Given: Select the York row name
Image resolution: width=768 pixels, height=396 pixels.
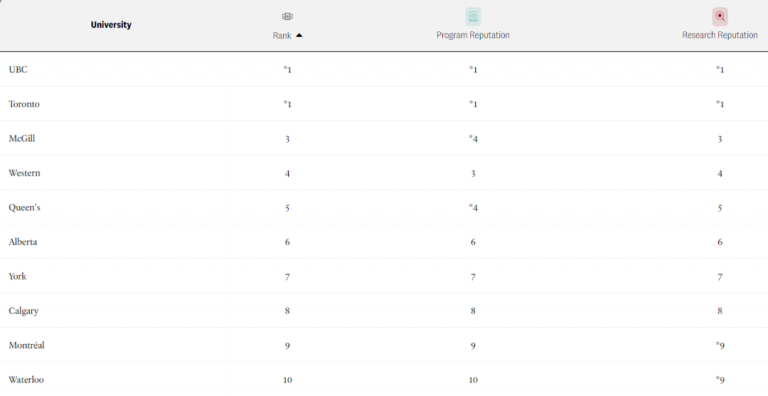Looking at the screenshot, I should point(17,276).
